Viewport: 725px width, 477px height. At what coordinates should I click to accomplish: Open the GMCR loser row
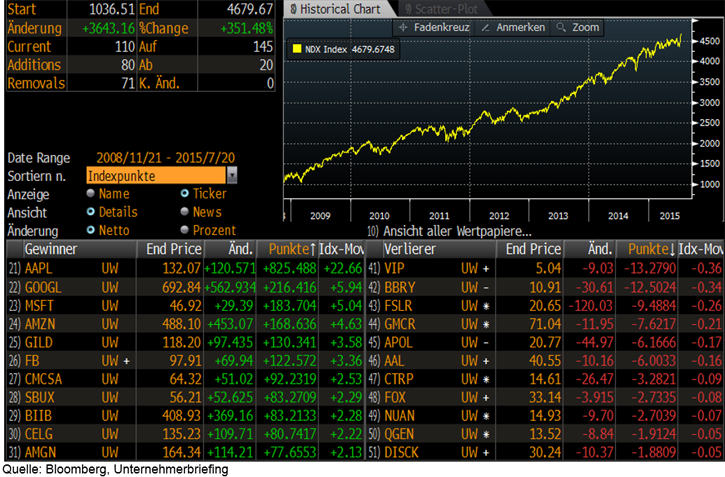[x=545, y=324]
